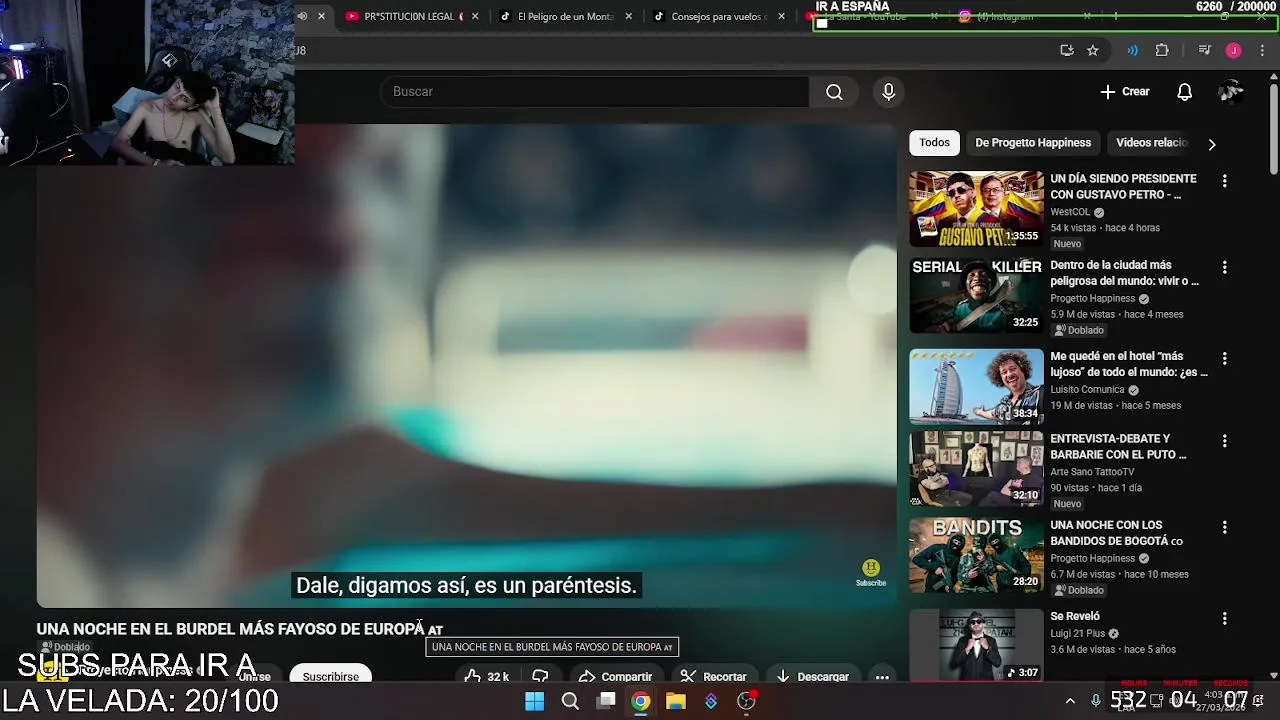The width and height of the screenshot is (1280, 720).
Task: Open options for Entrevista-Debate video
Action: [x=1225, y=441]
